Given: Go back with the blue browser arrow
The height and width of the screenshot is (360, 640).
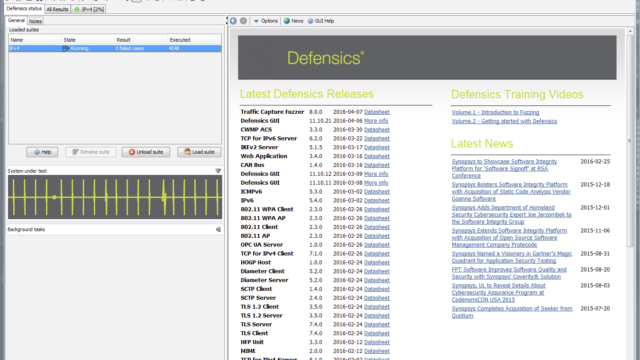Looking at the screenshot, I should pyautogui.click(x=233, y=21).
